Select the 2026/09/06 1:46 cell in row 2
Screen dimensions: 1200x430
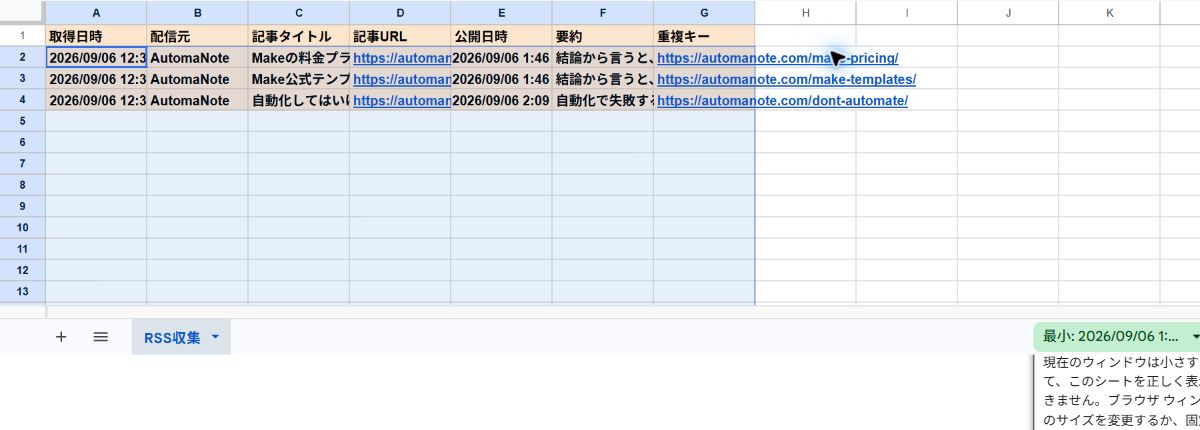501,57
